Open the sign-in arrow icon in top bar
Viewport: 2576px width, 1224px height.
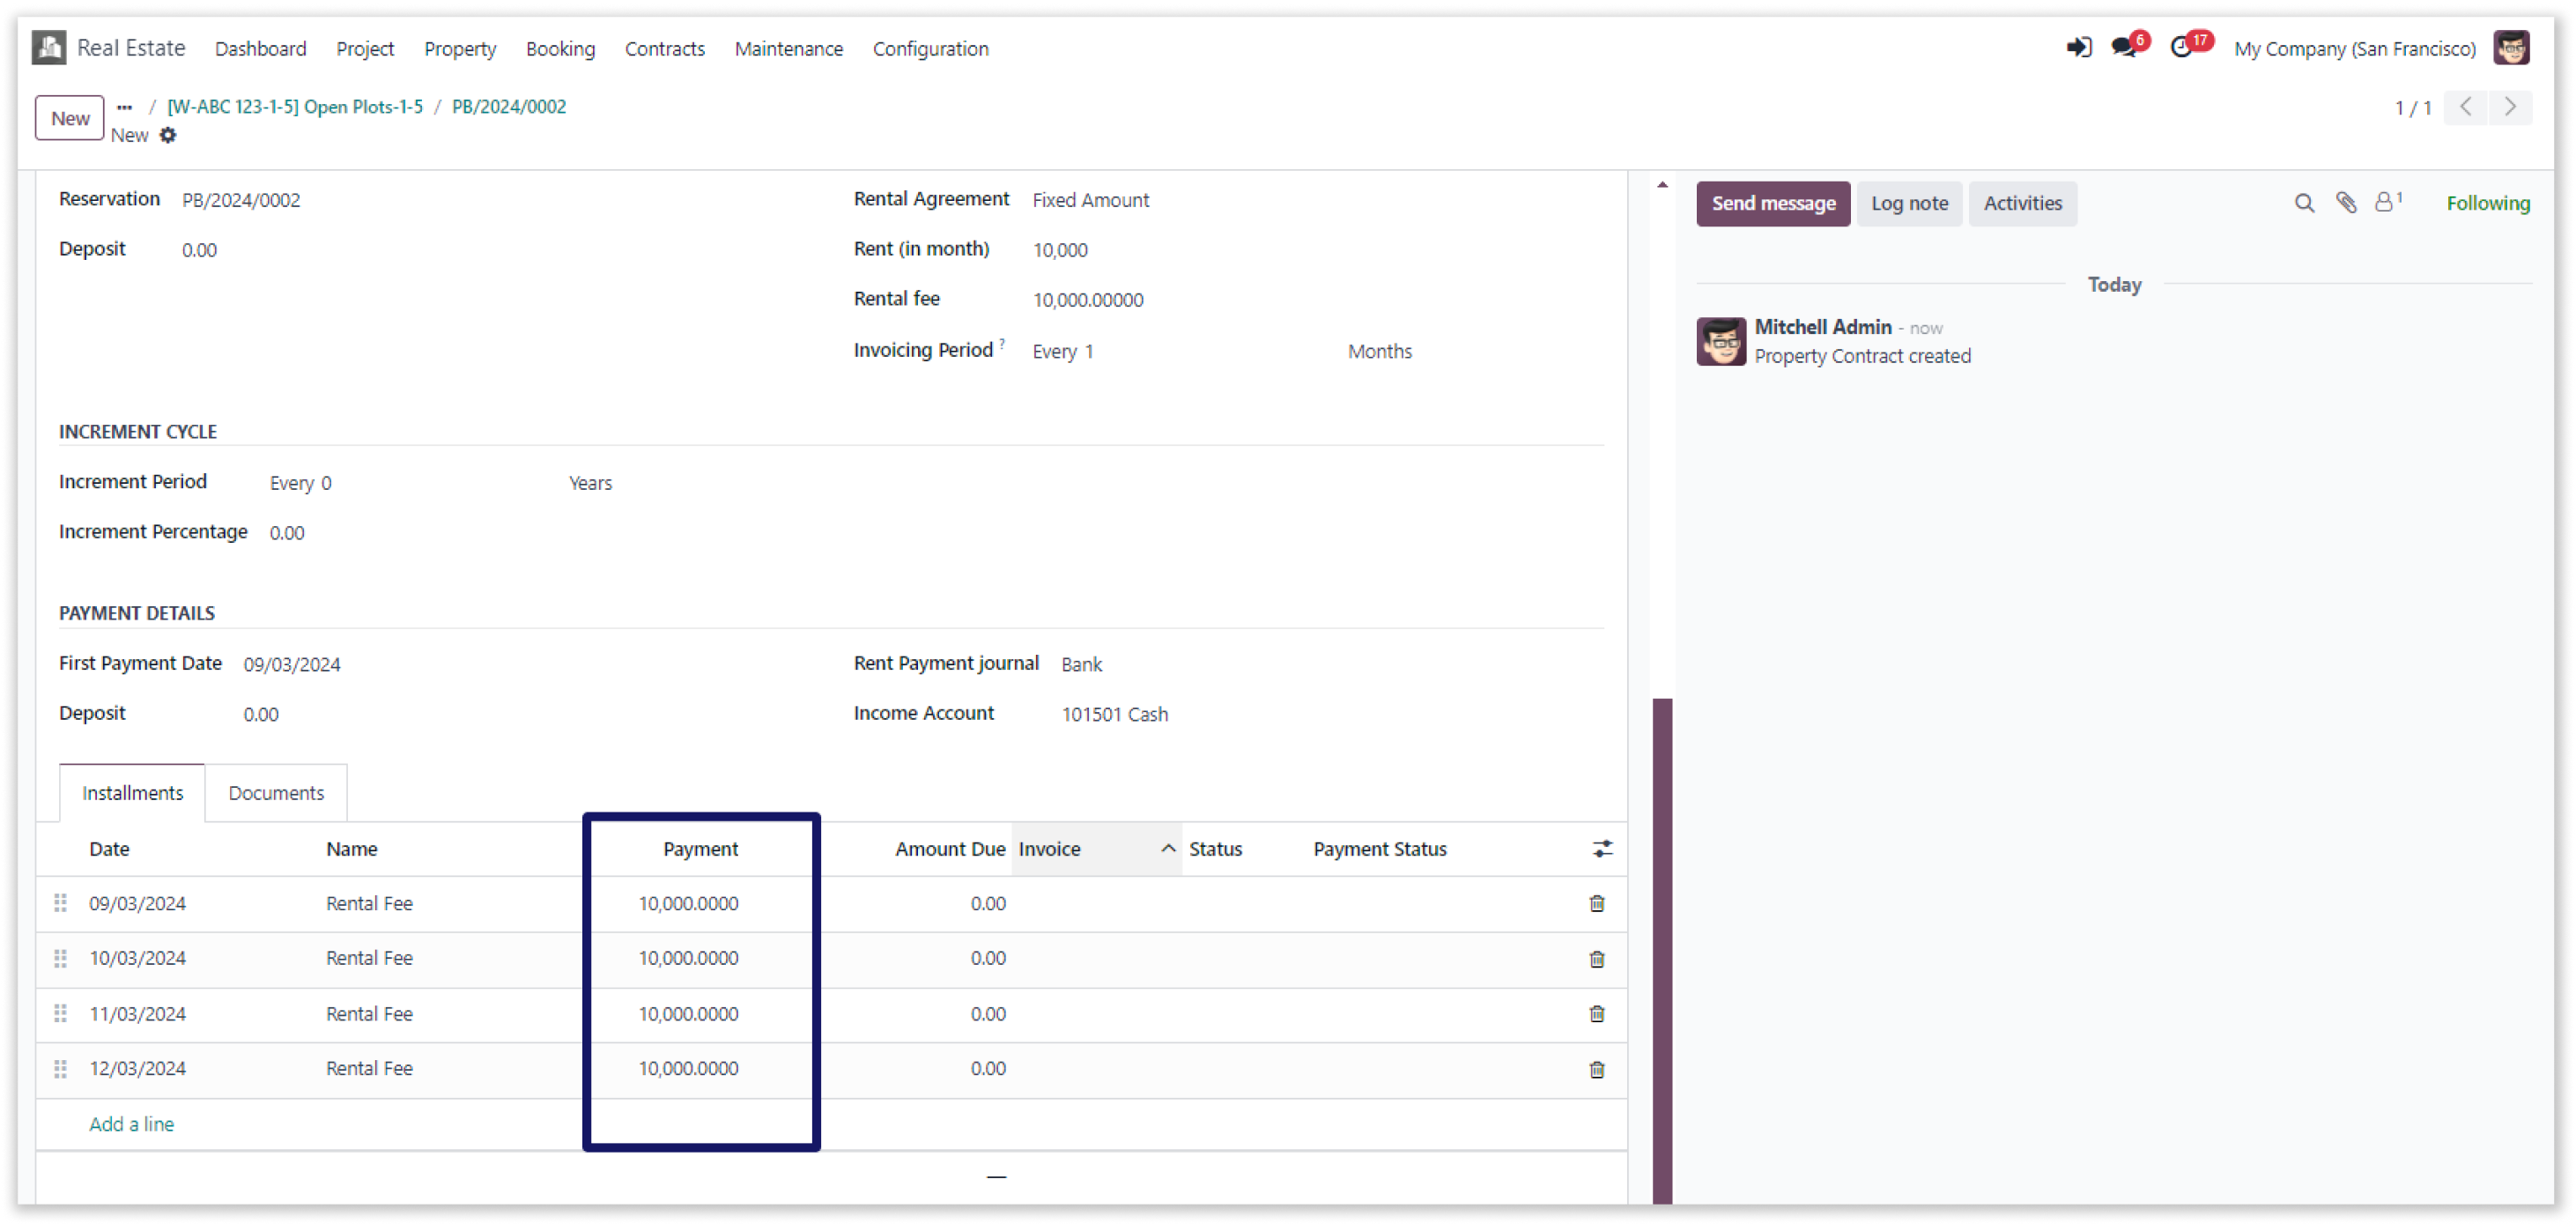2078,47
